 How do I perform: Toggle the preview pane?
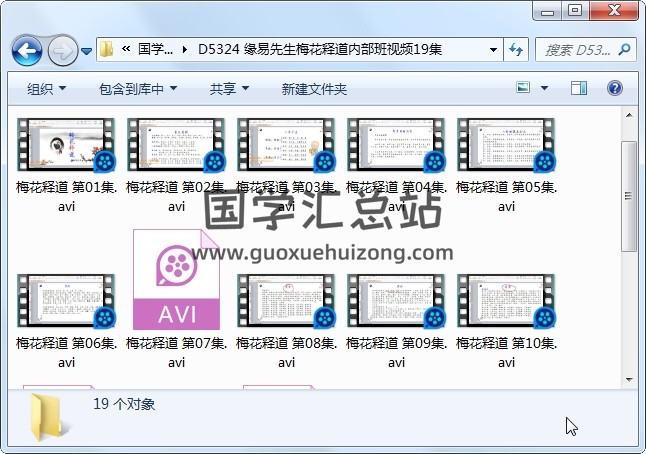(x=578, y=88)
